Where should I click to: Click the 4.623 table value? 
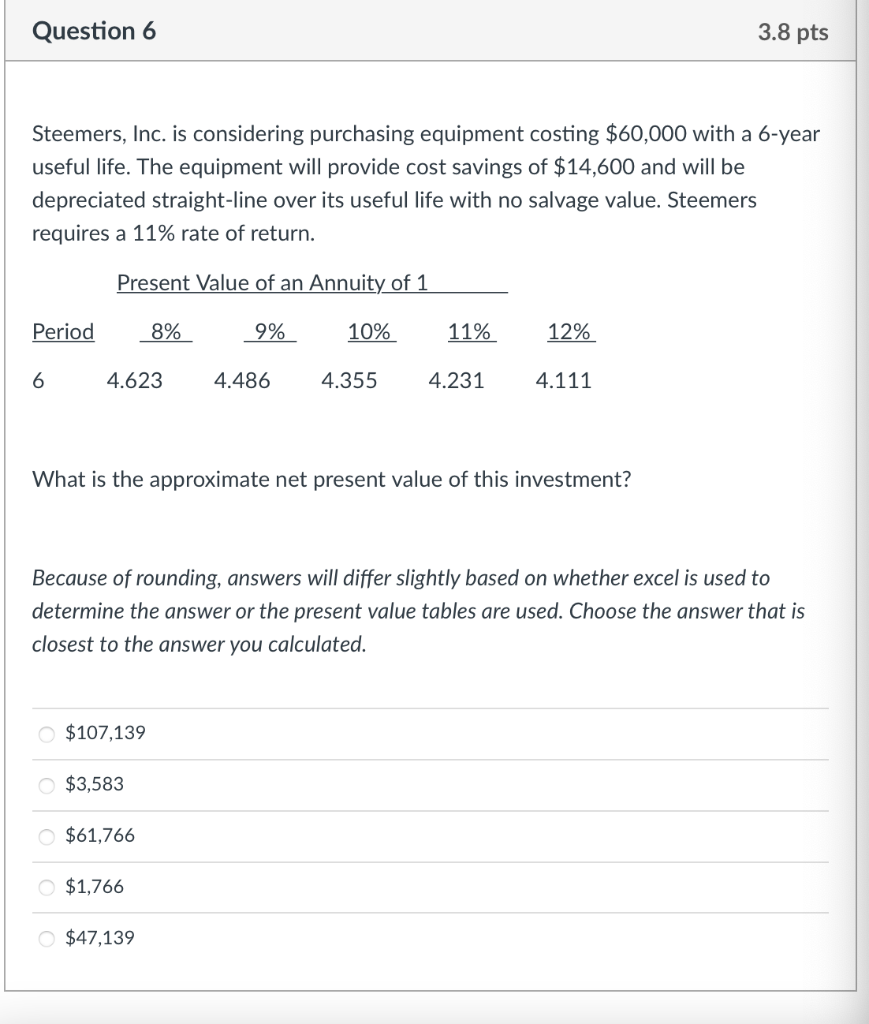click(135, 381)
